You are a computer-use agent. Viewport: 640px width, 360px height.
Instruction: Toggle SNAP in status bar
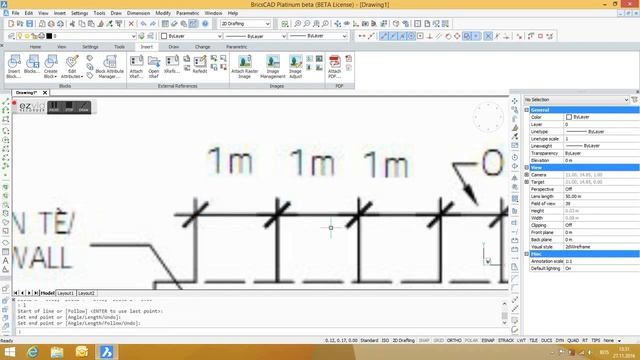coord(424,340)
